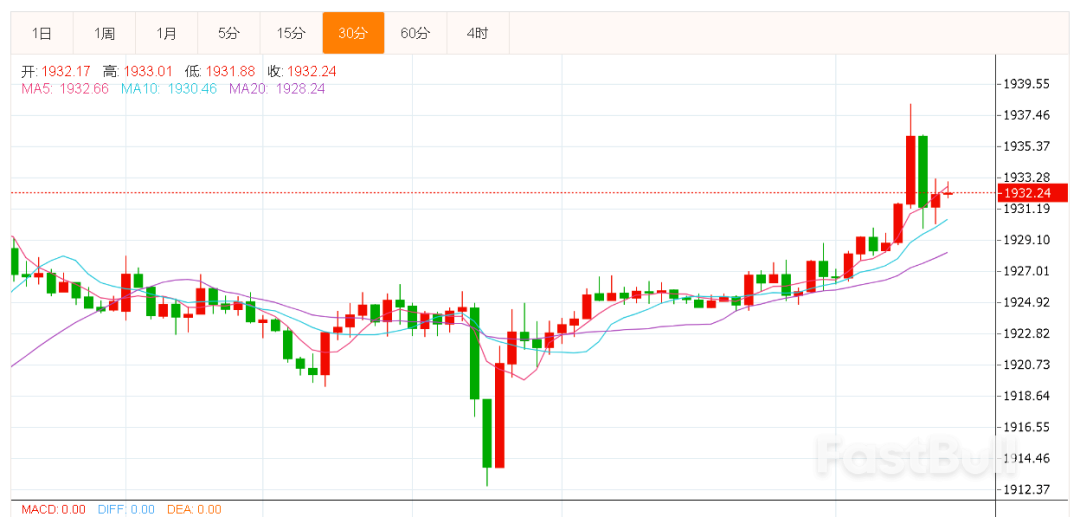Click the 1939.55 price axis label
The image size is (1080, 517).
click(x=1026, y=84)
